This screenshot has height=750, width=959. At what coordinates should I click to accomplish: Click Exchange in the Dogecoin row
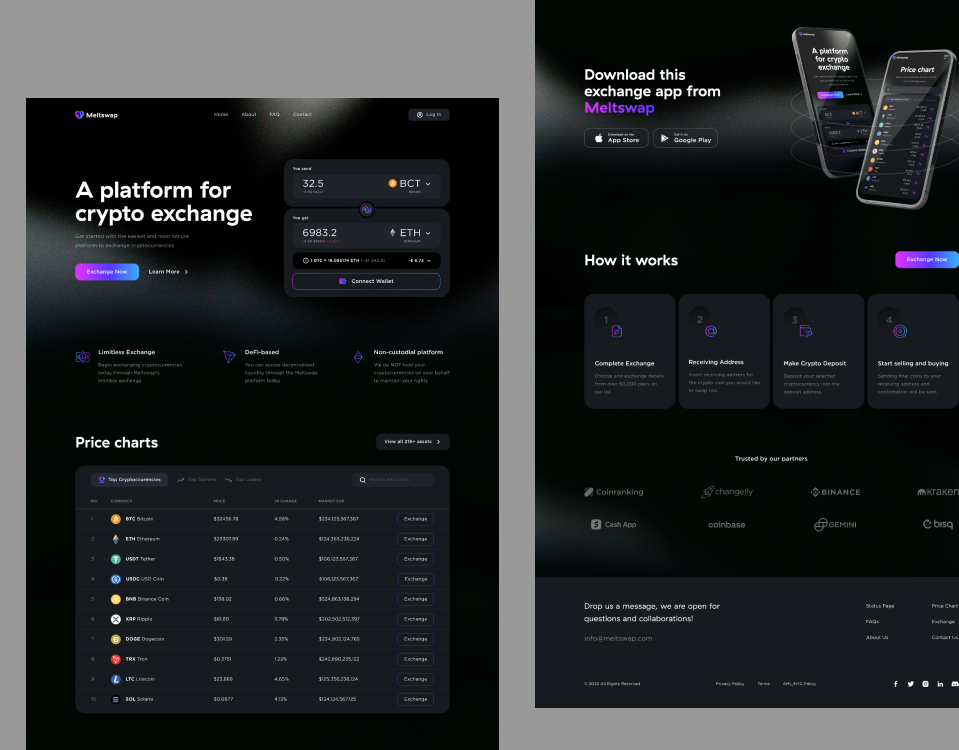415,639
